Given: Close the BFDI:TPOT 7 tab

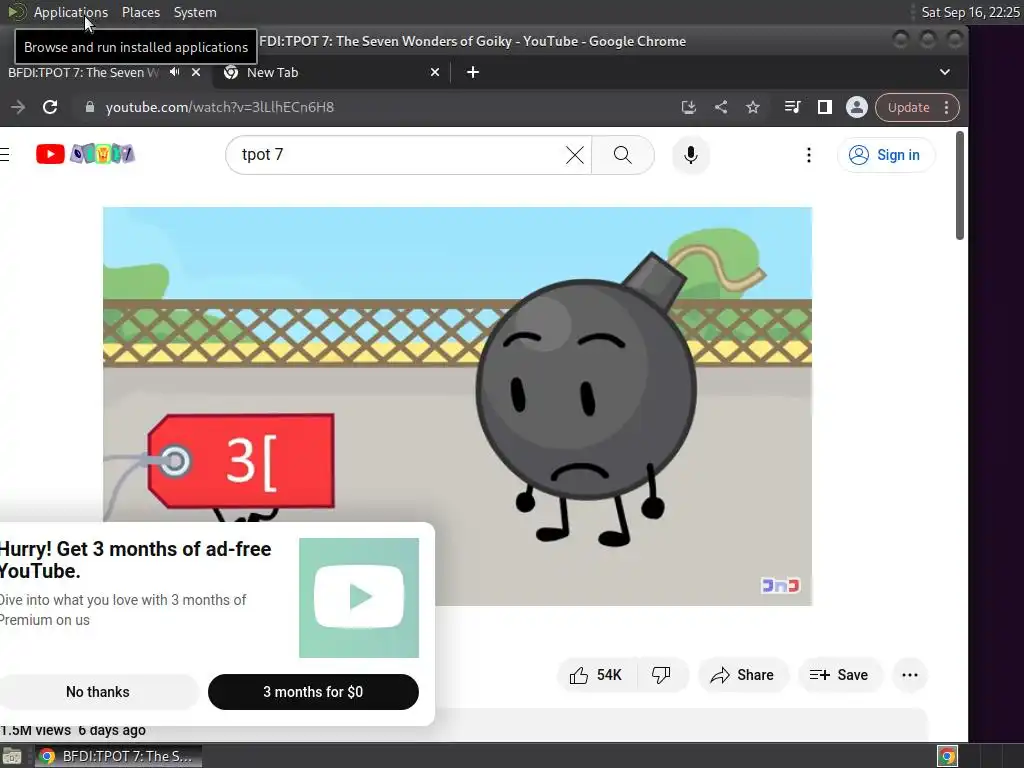Looking at the screenshot, I should click(195, 72).
